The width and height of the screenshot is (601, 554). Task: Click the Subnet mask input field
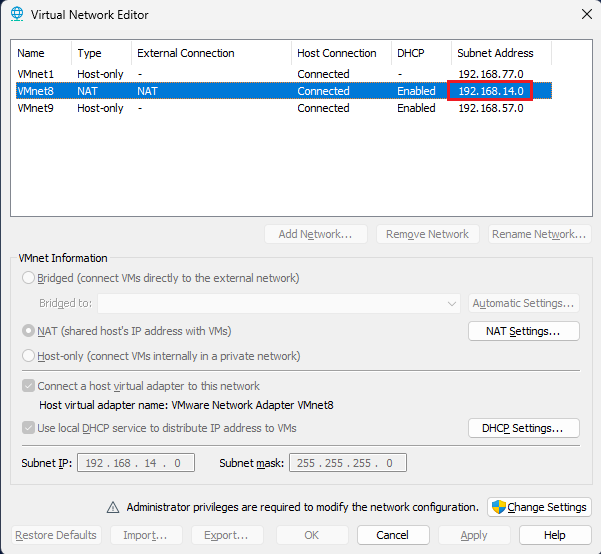(347, 463)
